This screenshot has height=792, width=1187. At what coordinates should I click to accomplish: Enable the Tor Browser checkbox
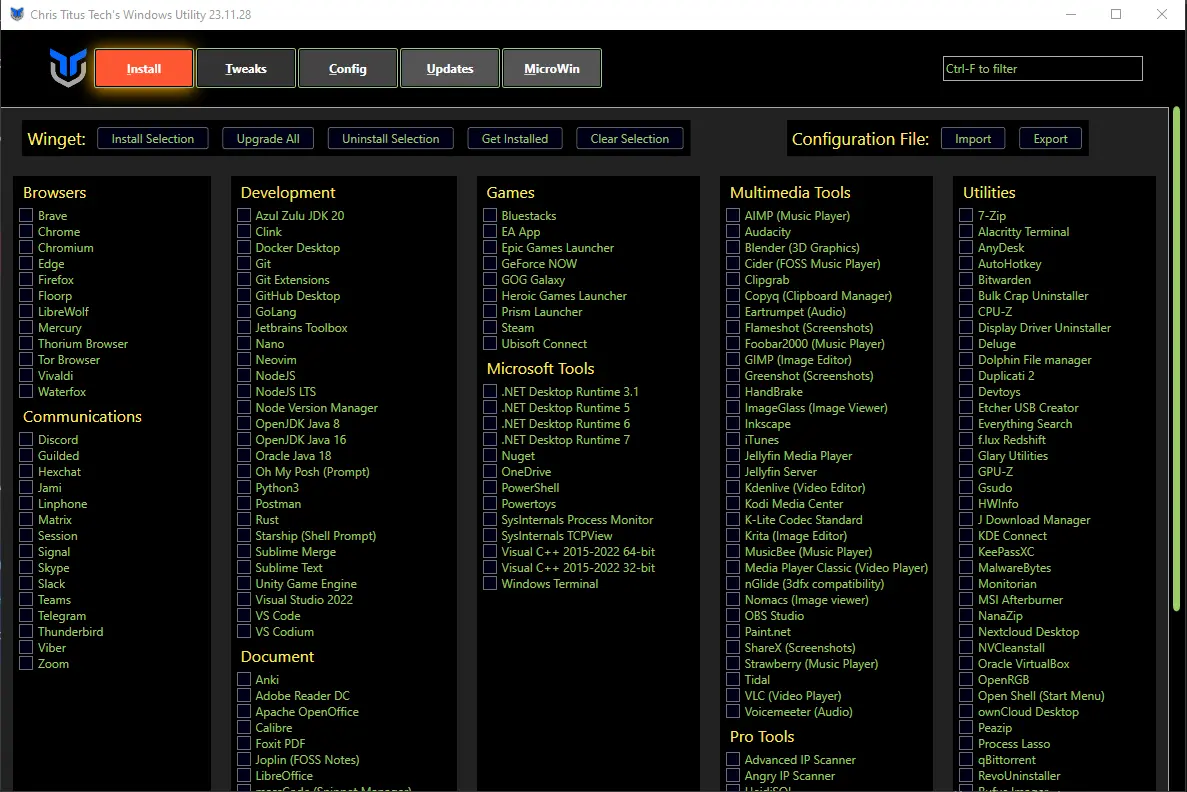point(26,360)
